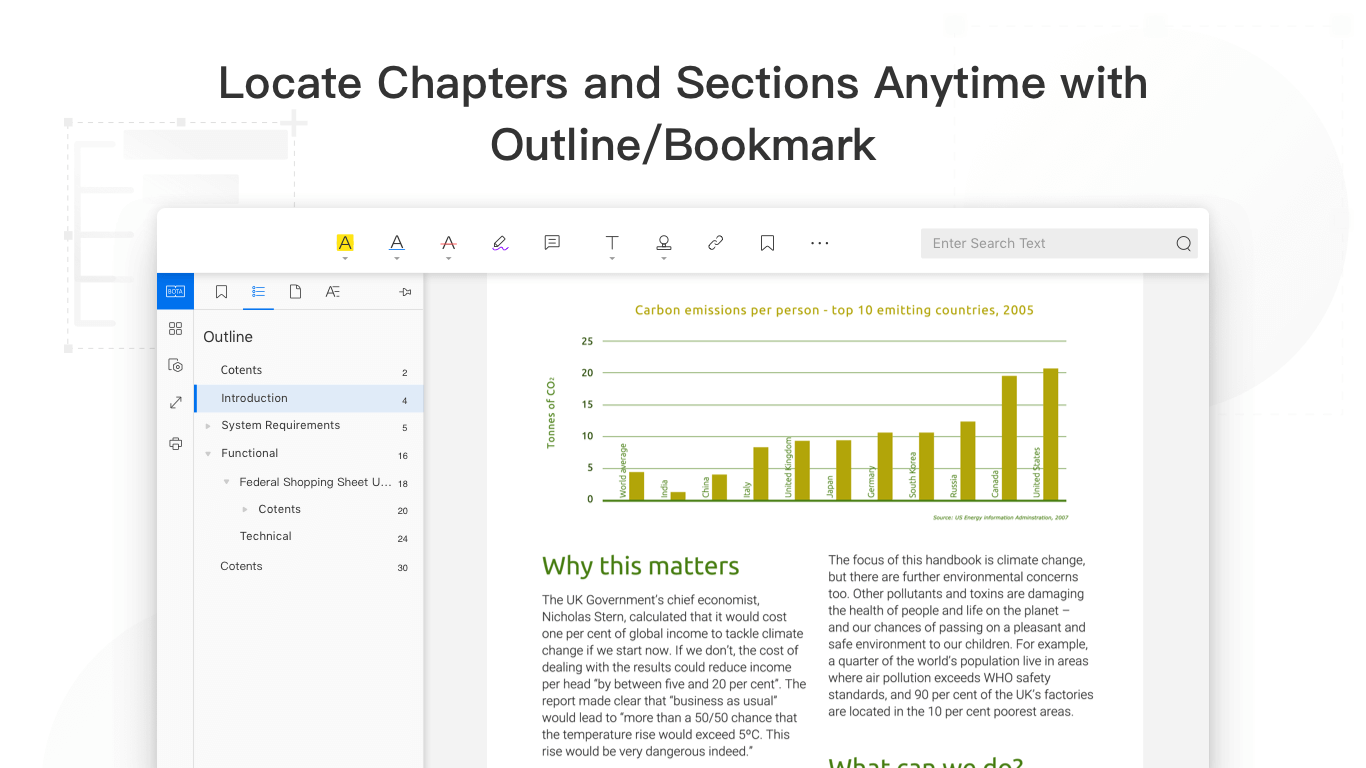This screenshot has height=768, width=1366.
Task: Add a bookmark from the top toolbar
Action: pyautogui.click(x=768, y=243)
